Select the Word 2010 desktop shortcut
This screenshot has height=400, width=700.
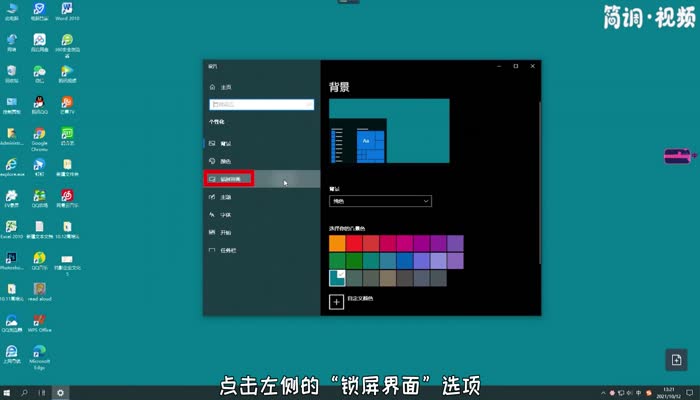click(x=68, y=12)
